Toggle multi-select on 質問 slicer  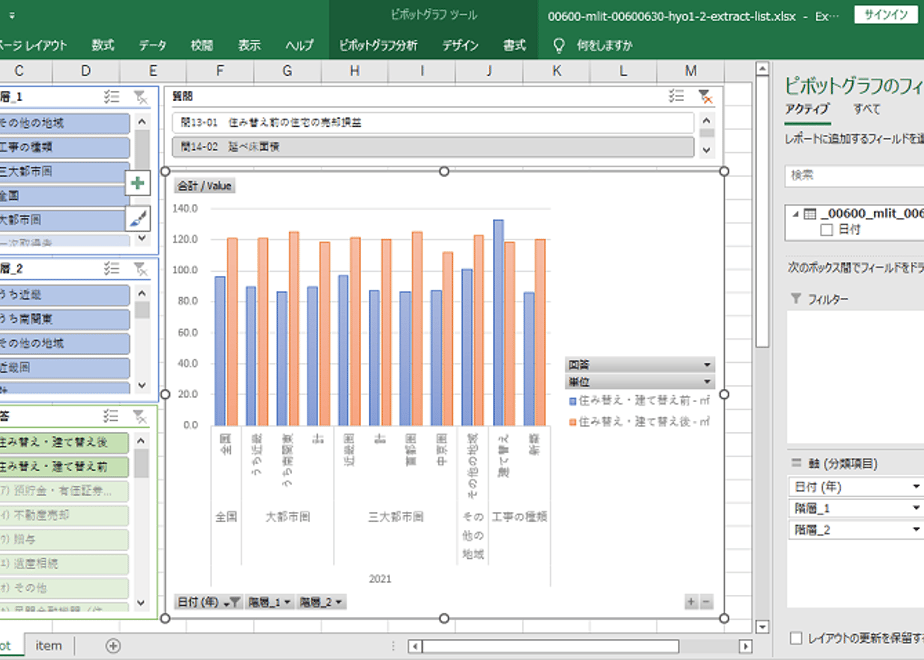pos(676,96)
